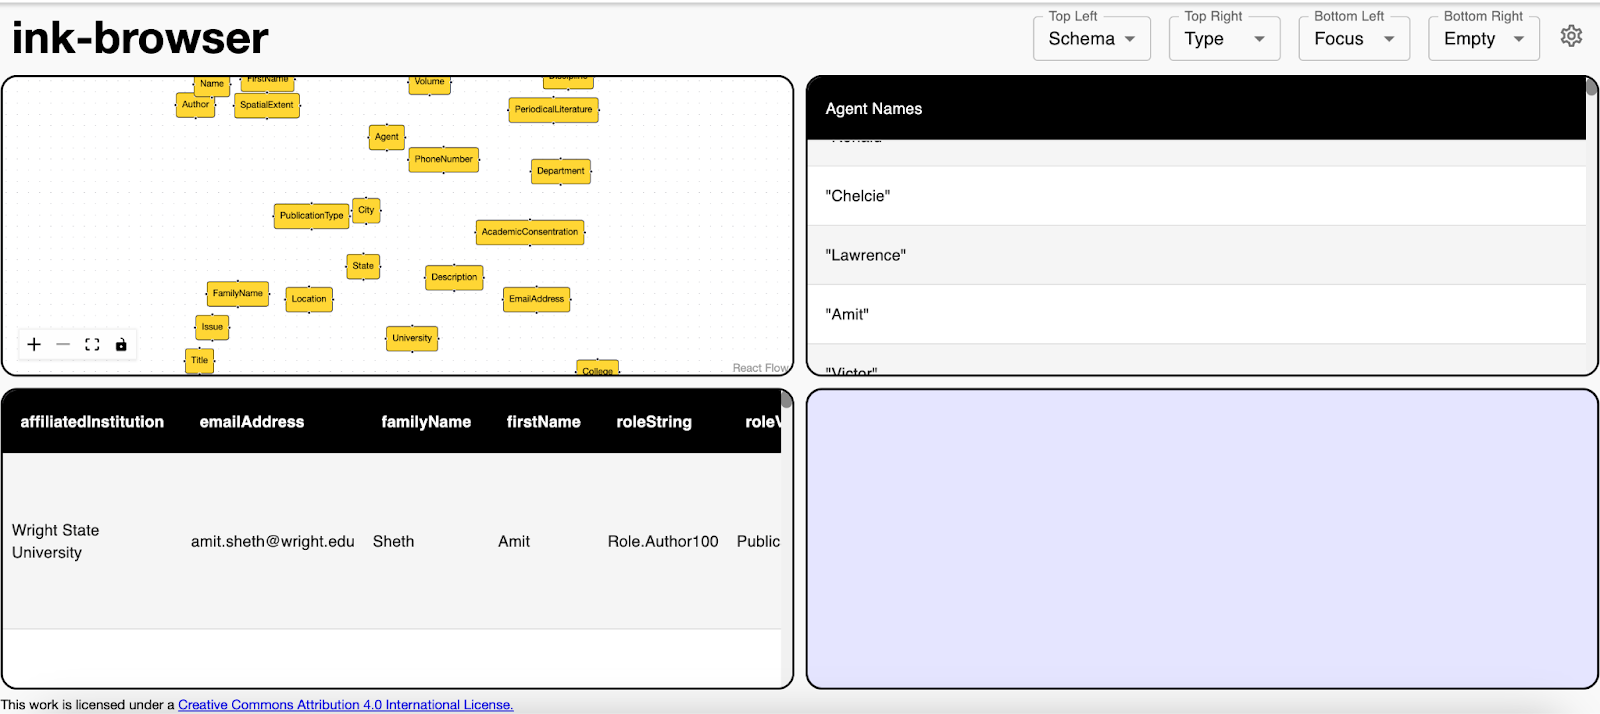Select the PublicationType node
This screenshot has width=1600, height=714.
(x=312, y=216)
